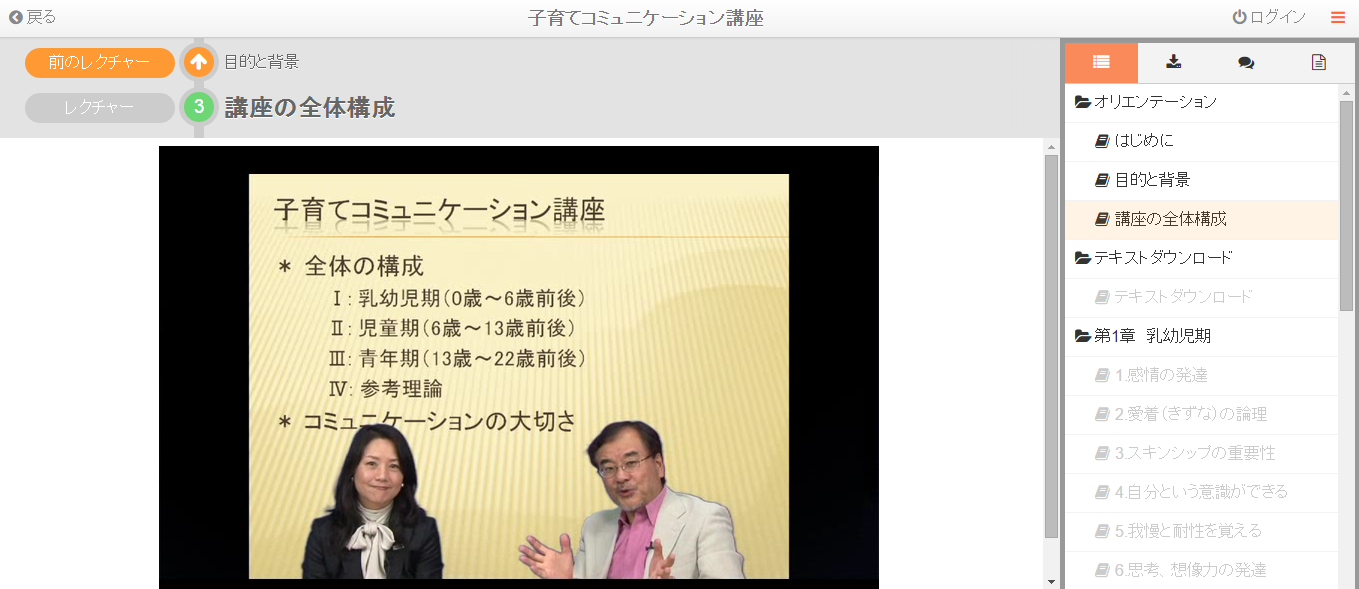Click the gray レクチャー button
The image size is (1359, 589).
(x=100, y=108)
